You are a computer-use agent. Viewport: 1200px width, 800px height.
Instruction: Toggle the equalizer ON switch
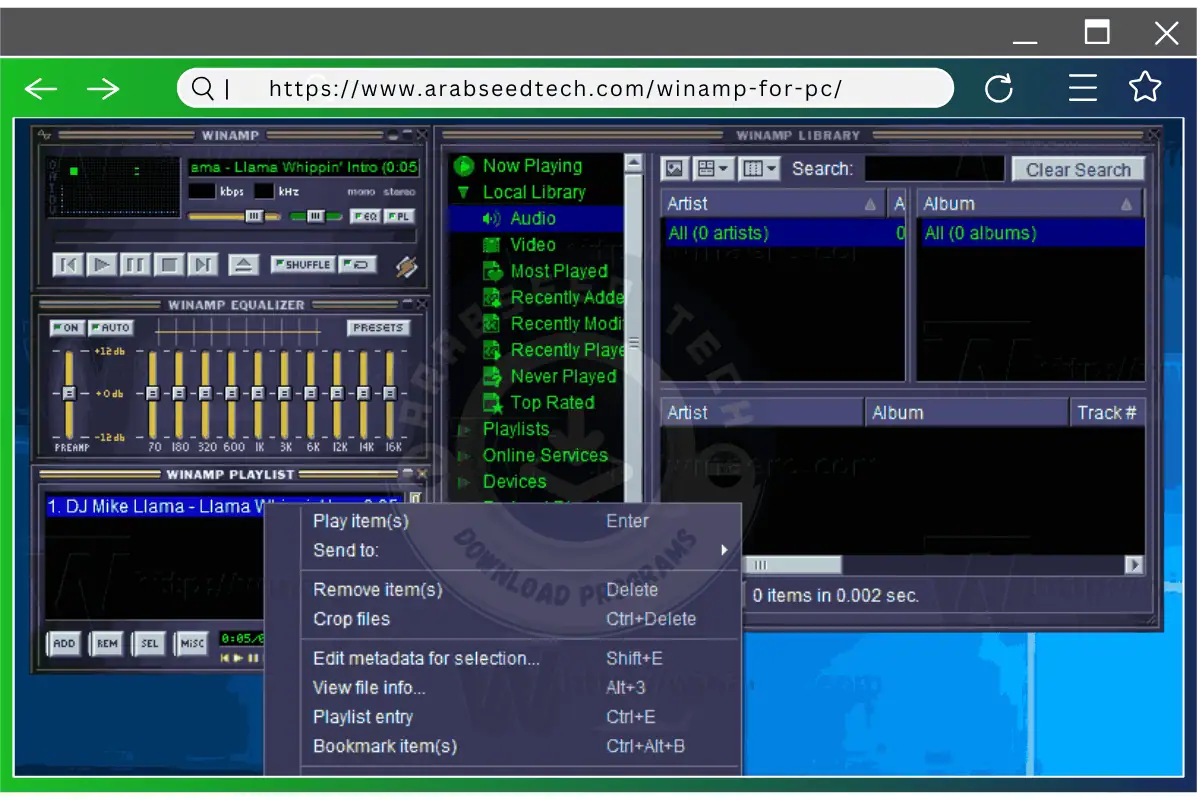tap(66, 327)
